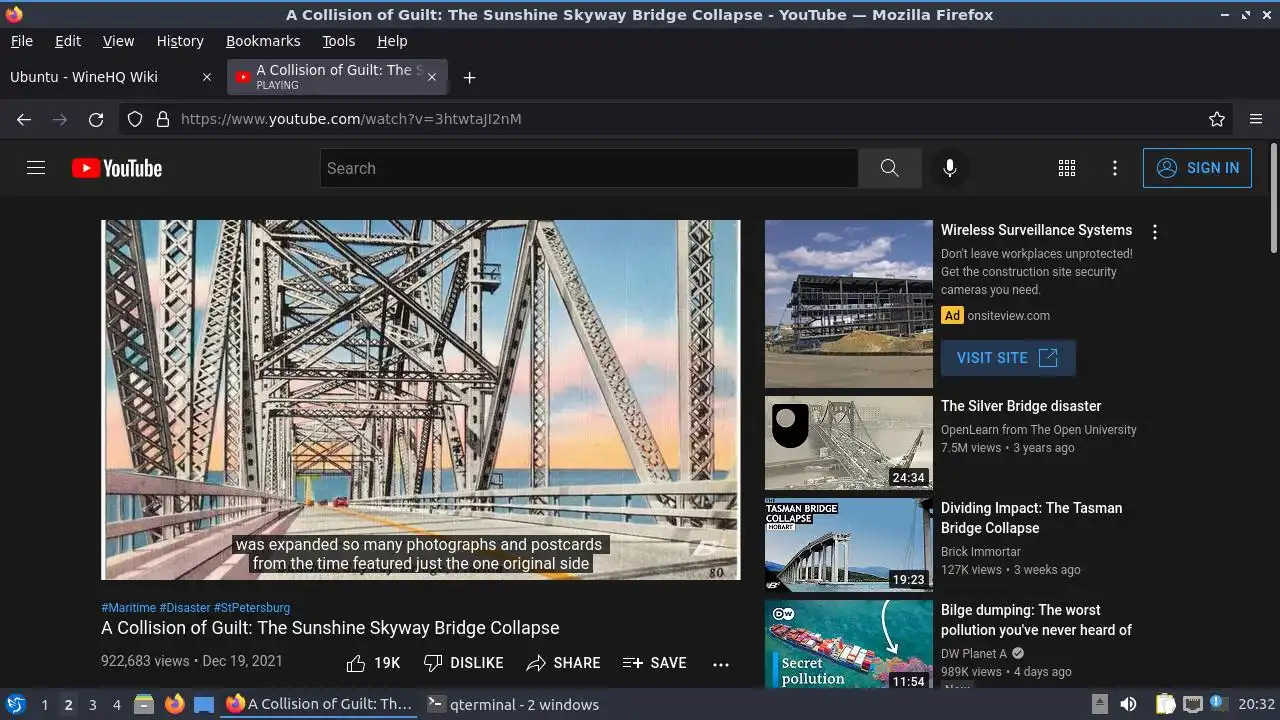Image resolution: width=1280 pixels, height=720 pixels.
Task: Share the video
Action: [563, 663]
